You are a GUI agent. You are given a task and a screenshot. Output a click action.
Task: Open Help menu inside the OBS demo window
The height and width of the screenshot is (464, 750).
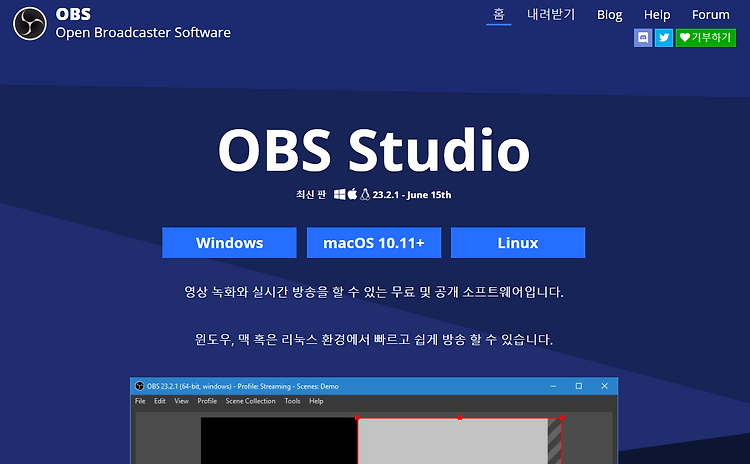[316, 401]
